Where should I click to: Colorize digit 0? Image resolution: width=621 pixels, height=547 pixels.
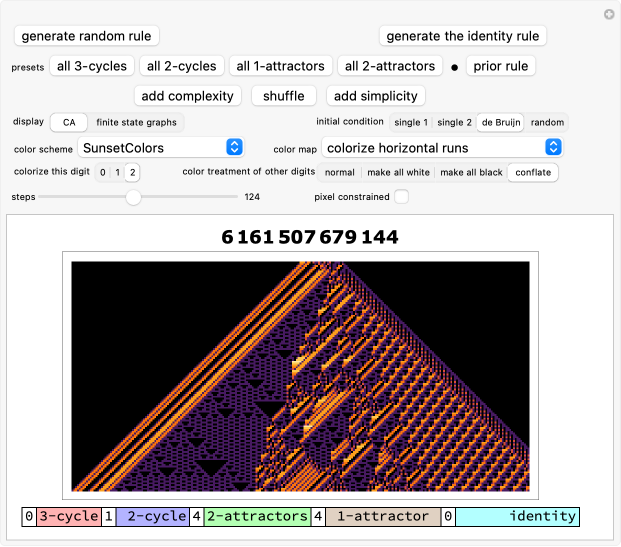pyautogui.click(x=103, y=172)
